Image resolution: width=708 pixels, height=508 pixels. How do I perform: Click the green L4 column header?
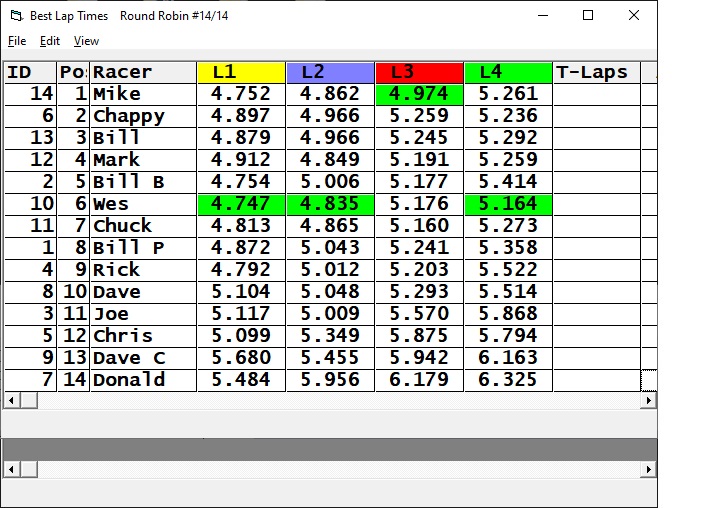pos(508,72)
